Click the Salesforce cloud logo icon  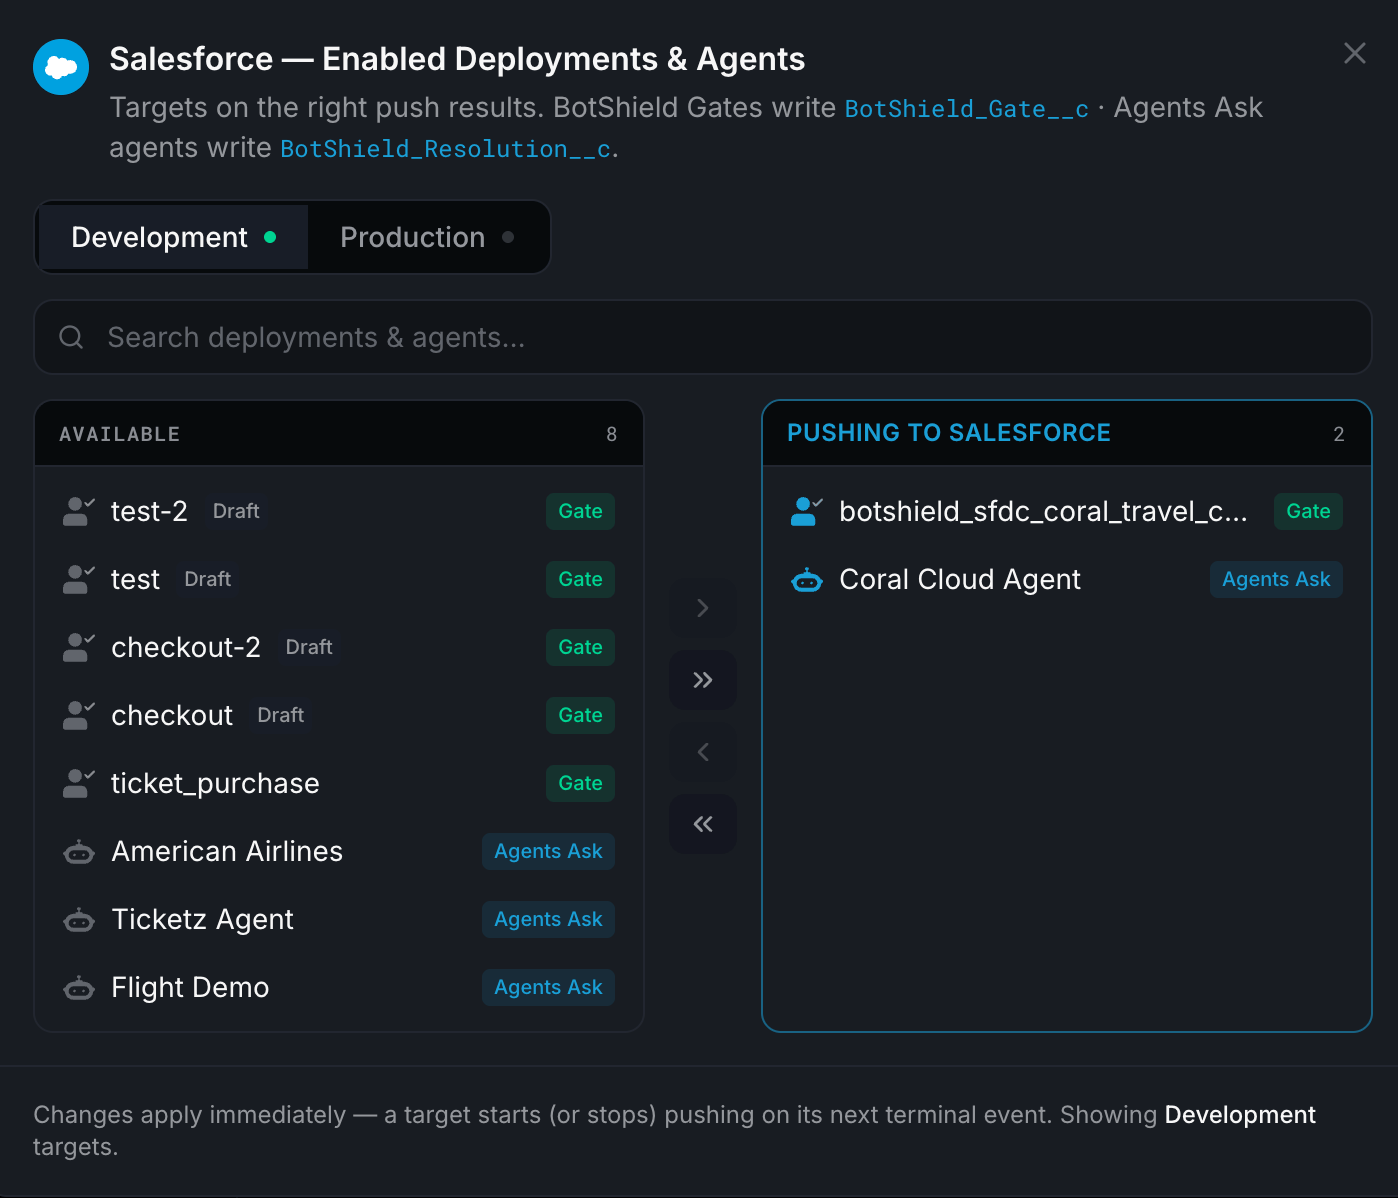coord(61,67)
